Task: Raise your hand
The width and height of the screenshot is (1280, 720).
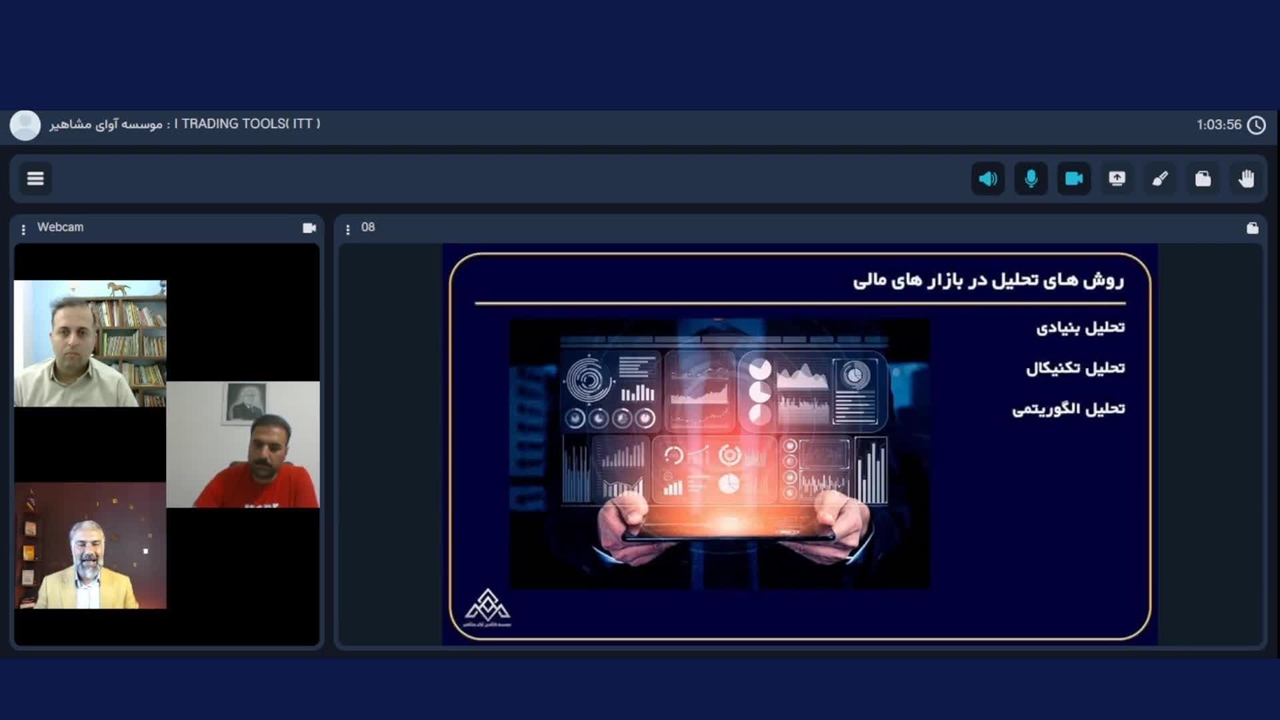Action: point(1246,179)
